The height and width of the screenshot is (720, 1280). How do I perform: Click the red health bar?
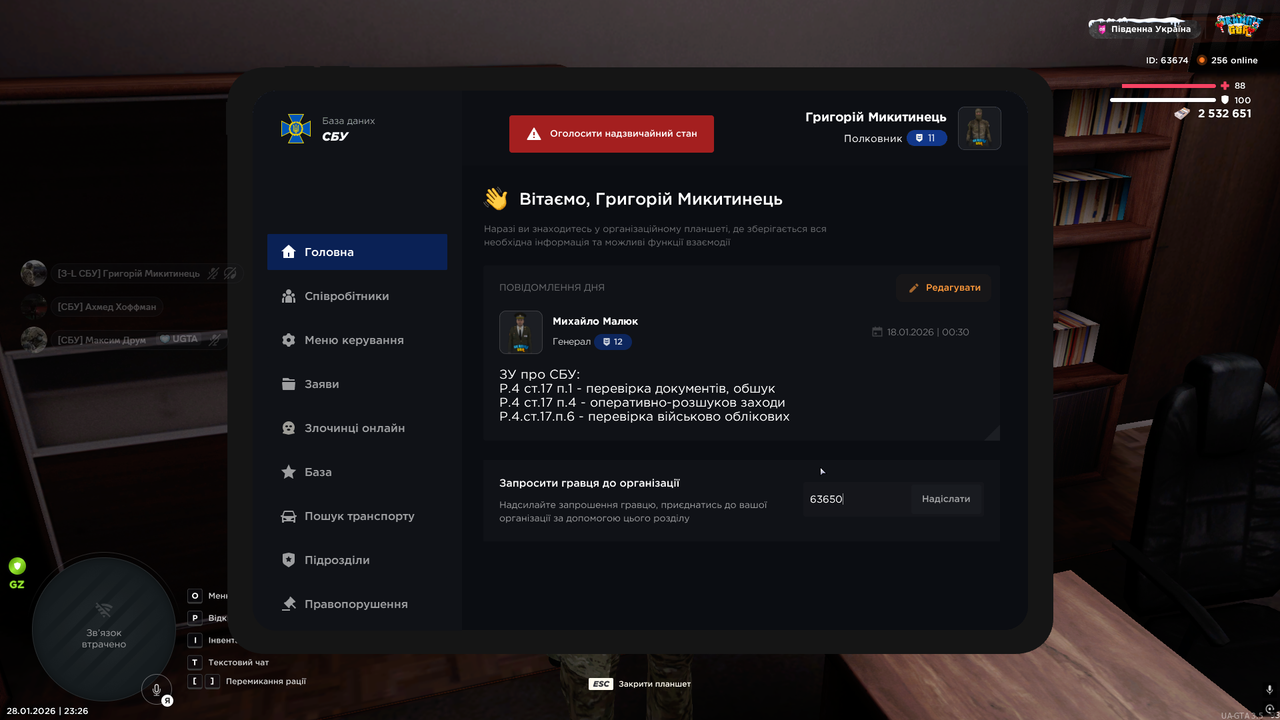(x=1169, y=86)
